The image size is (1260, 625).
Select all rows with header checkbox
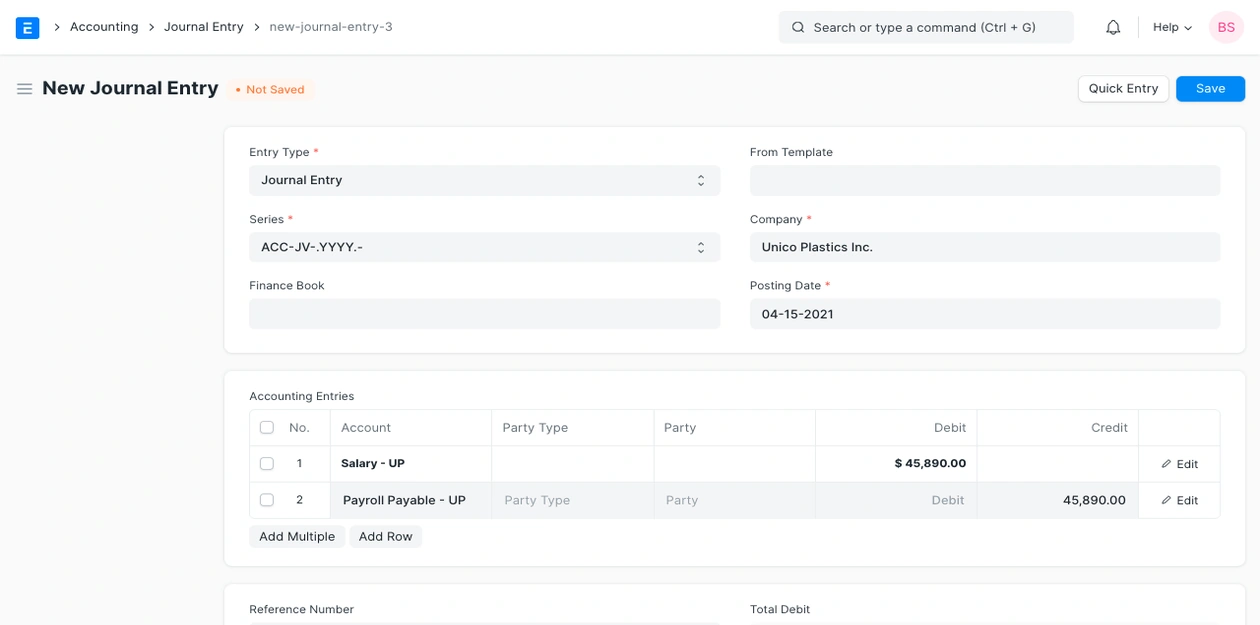point(267,428)
